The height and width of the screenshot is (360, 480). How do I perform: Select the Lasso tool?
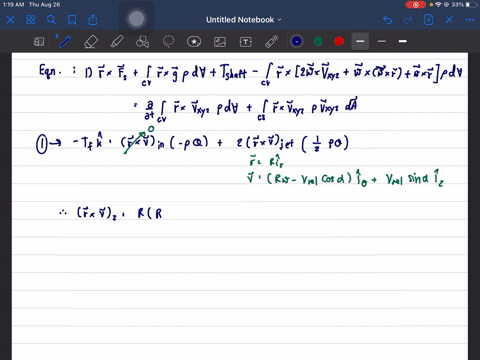click(168, 41)
